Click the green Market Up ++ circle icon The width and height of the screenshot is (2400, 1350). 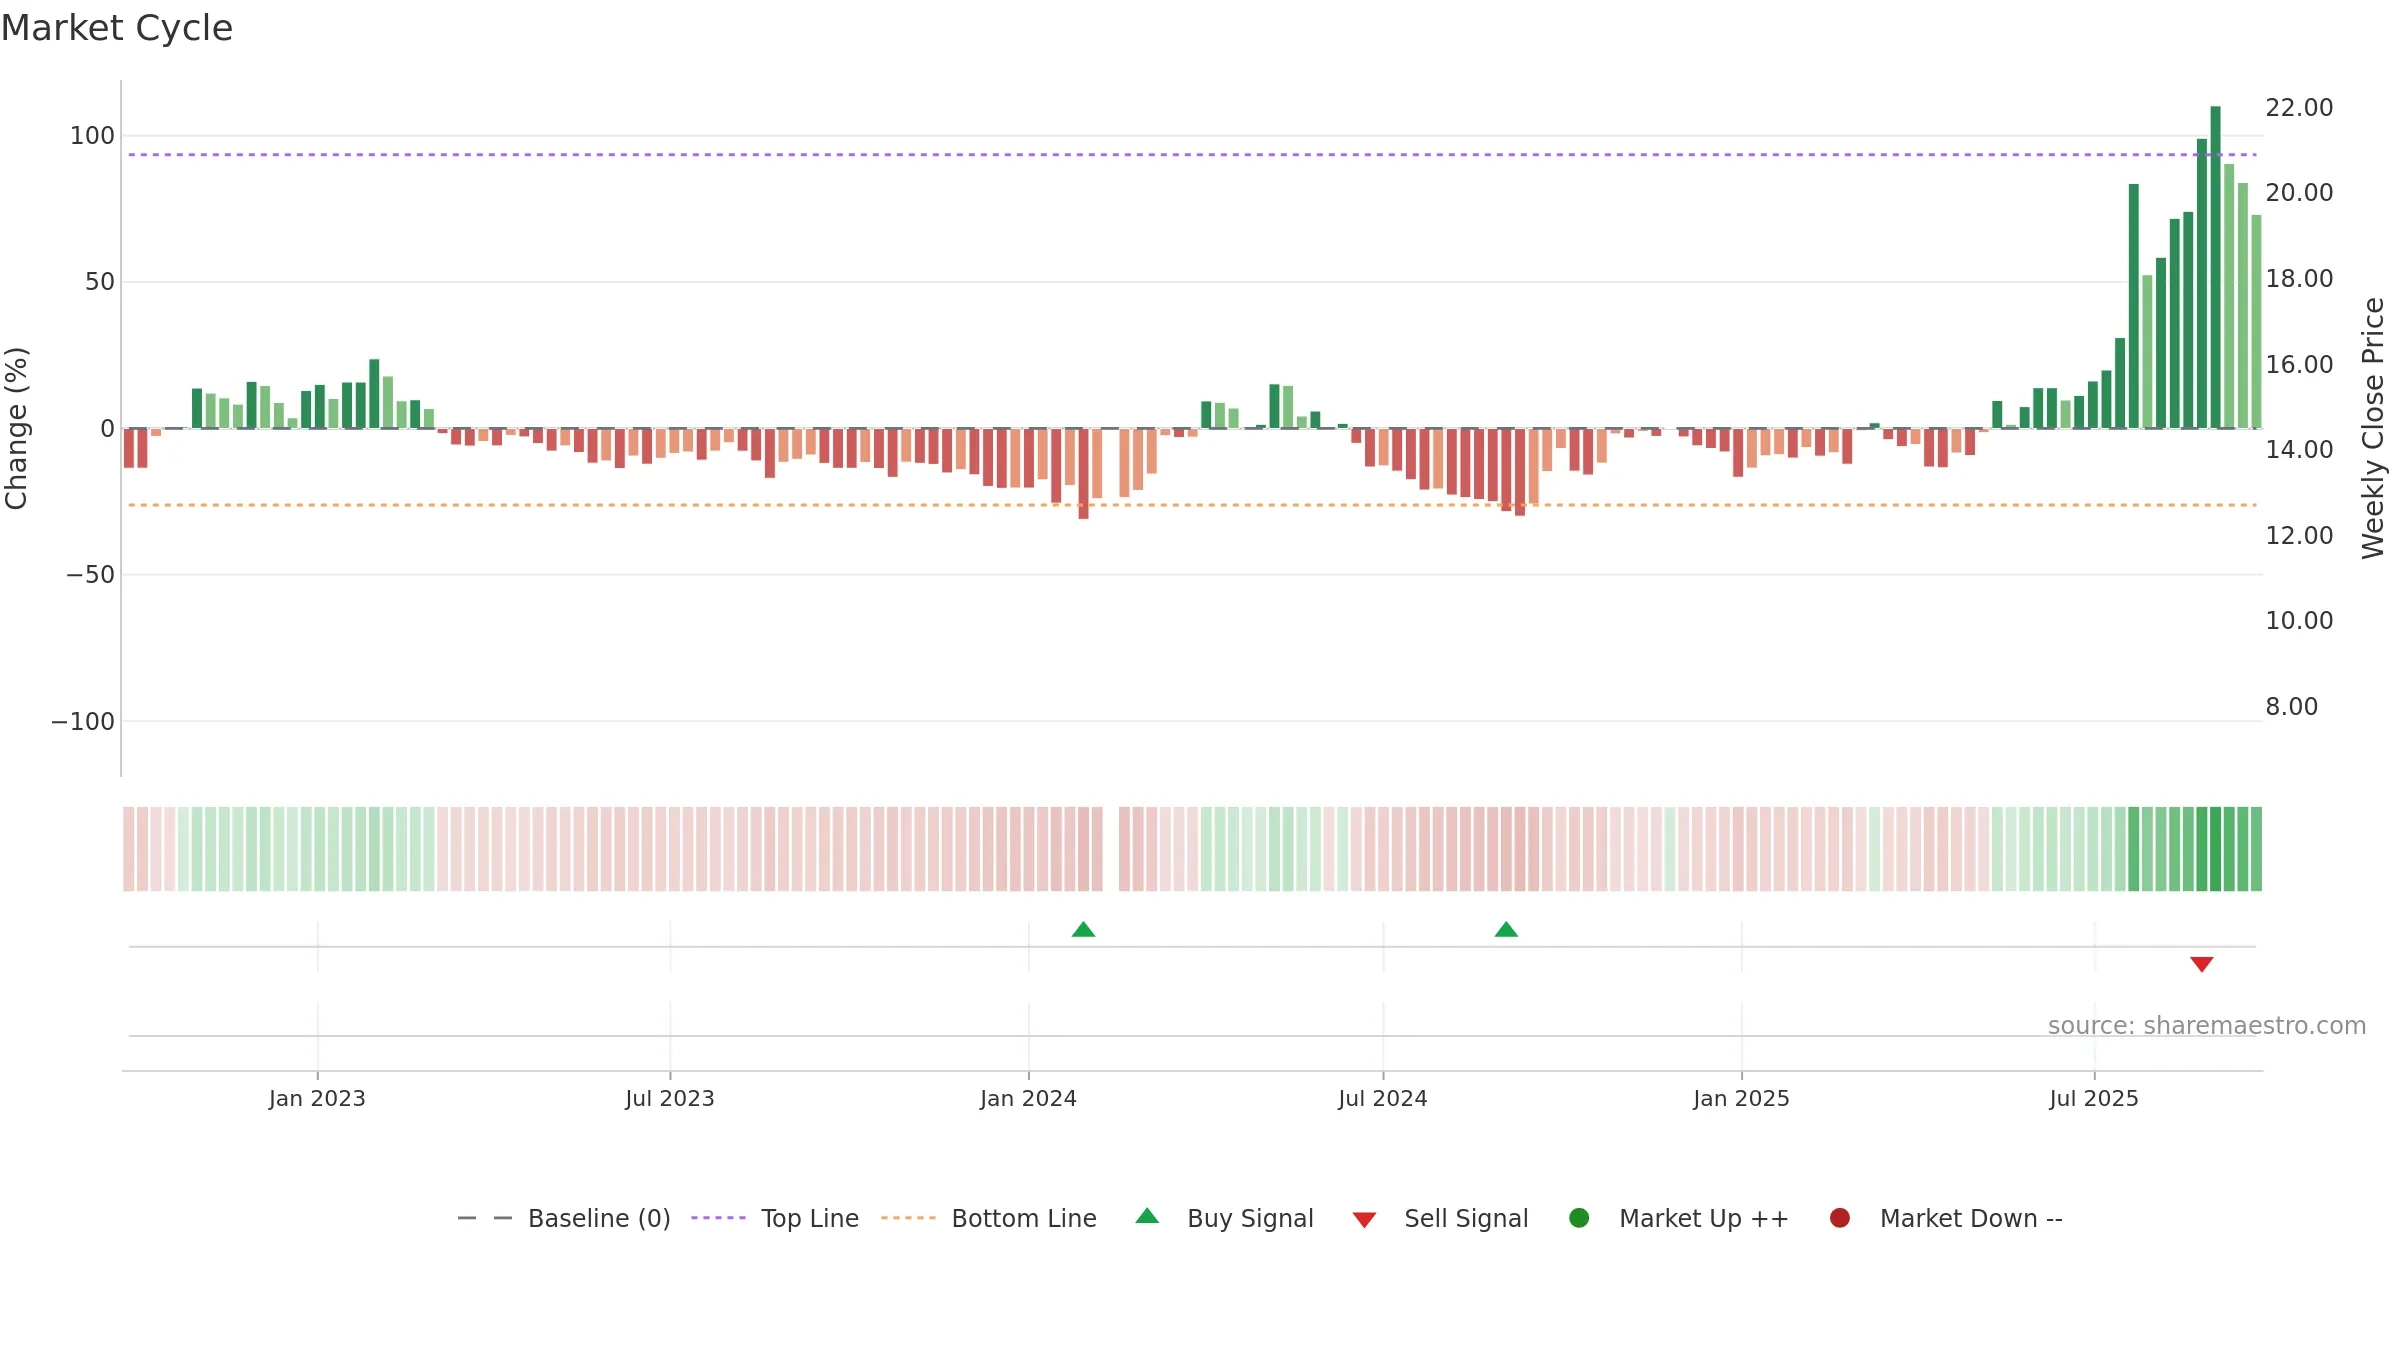[x=1579, y=1218]
